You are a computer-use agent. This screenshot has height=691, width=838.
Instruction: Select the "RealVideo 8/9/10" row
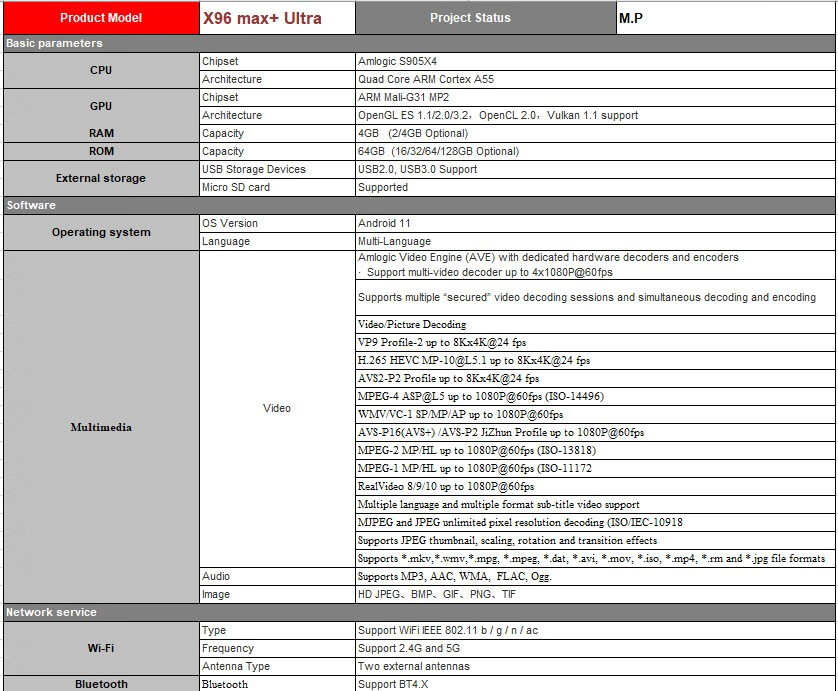pyautogui.click(x=595, y=486)
